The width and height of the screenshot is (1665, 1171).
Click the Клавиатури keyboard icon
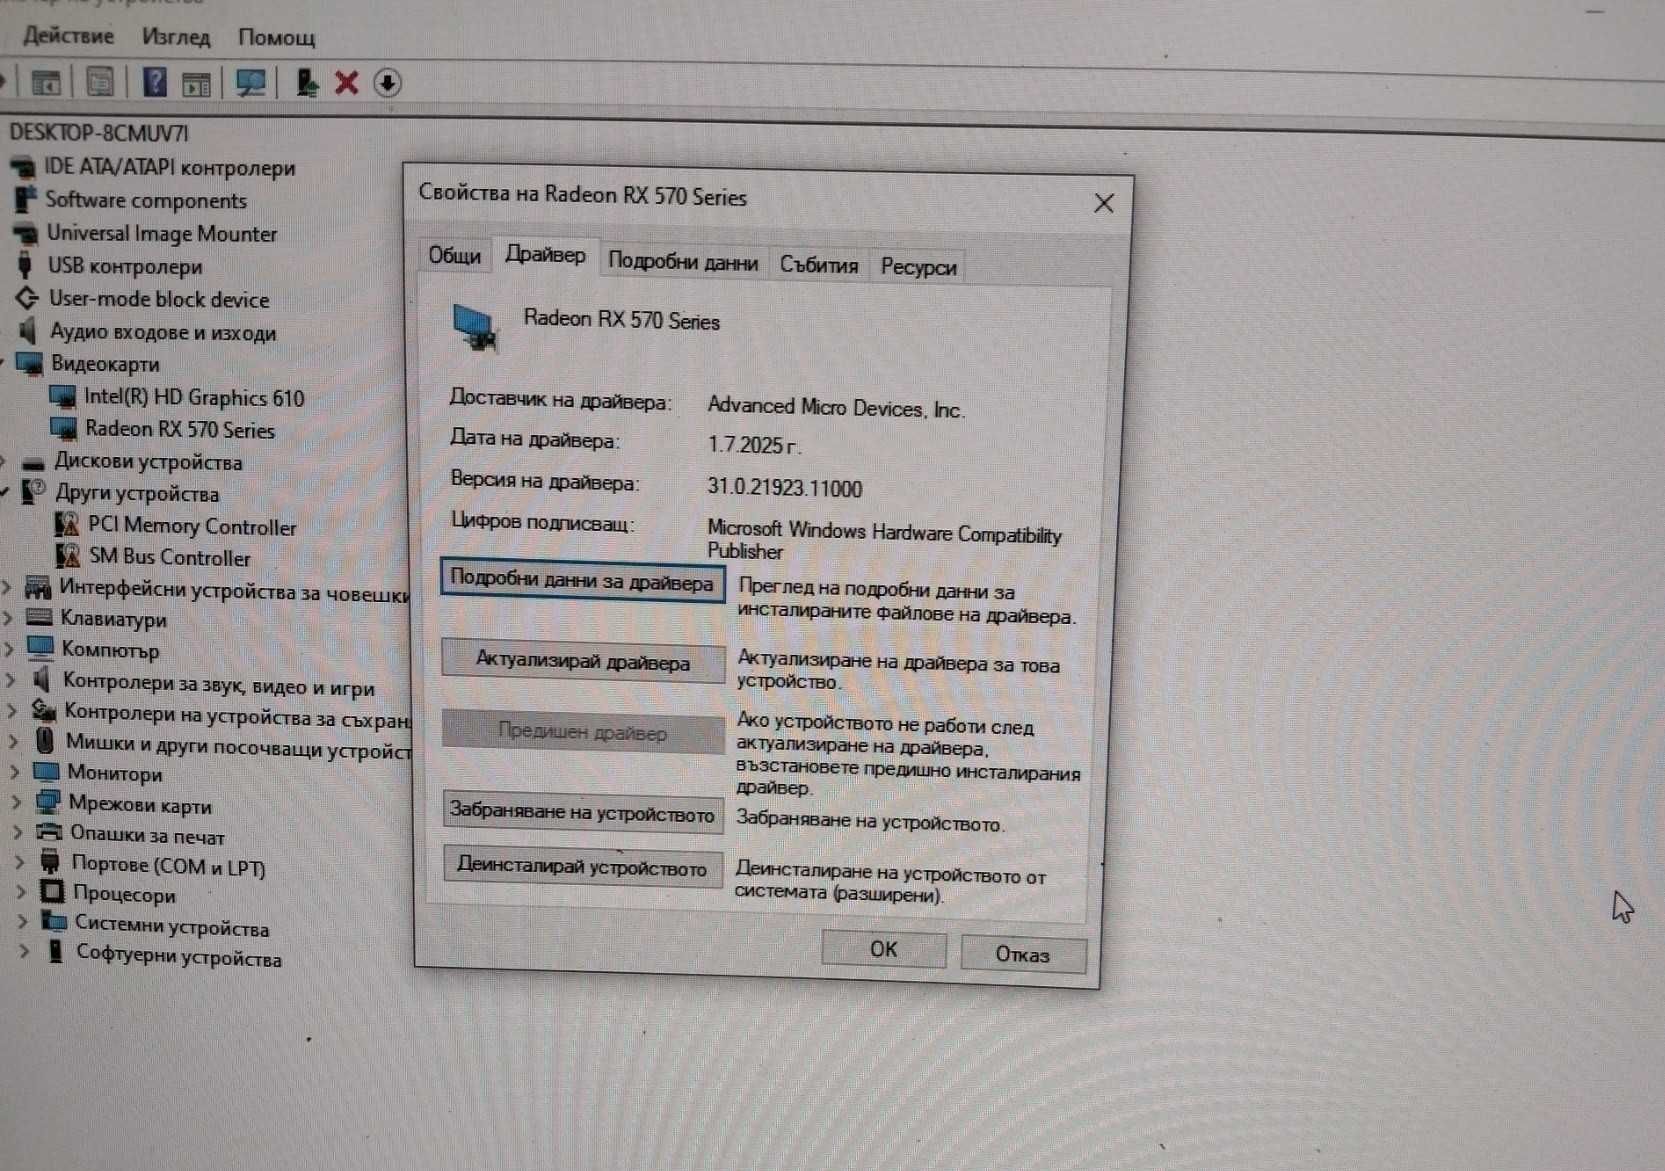39,617
